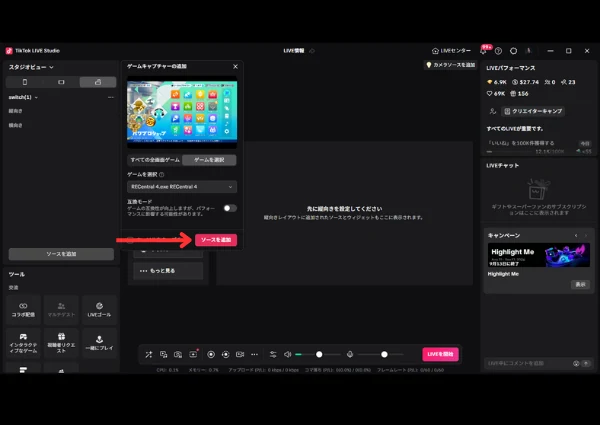Click the record circle icon

(x=211, y=355)
